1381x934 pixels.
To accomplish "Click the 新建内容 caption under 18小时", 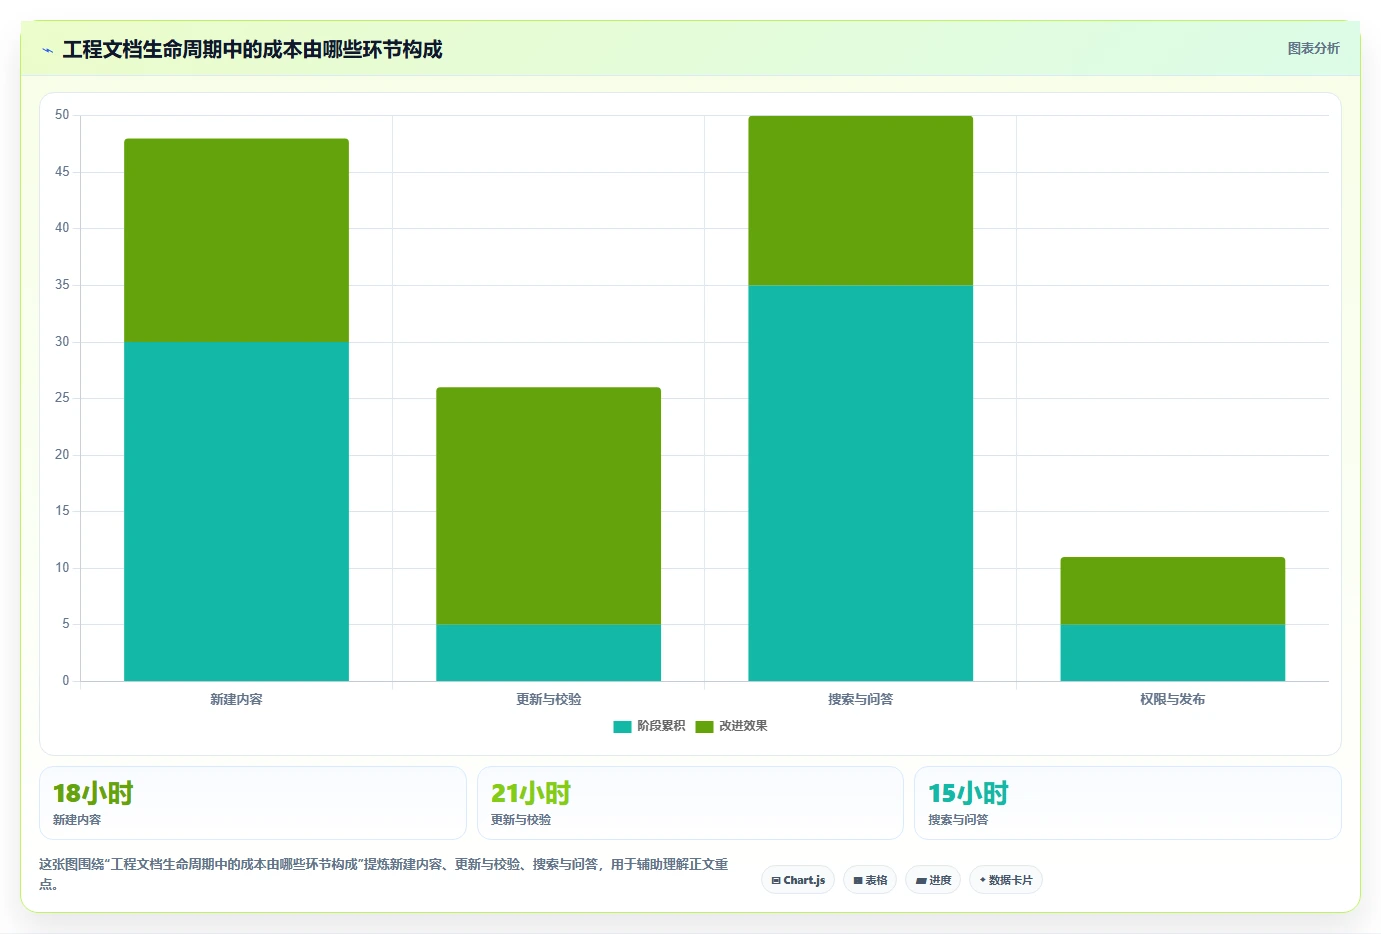I will point(77,819).
